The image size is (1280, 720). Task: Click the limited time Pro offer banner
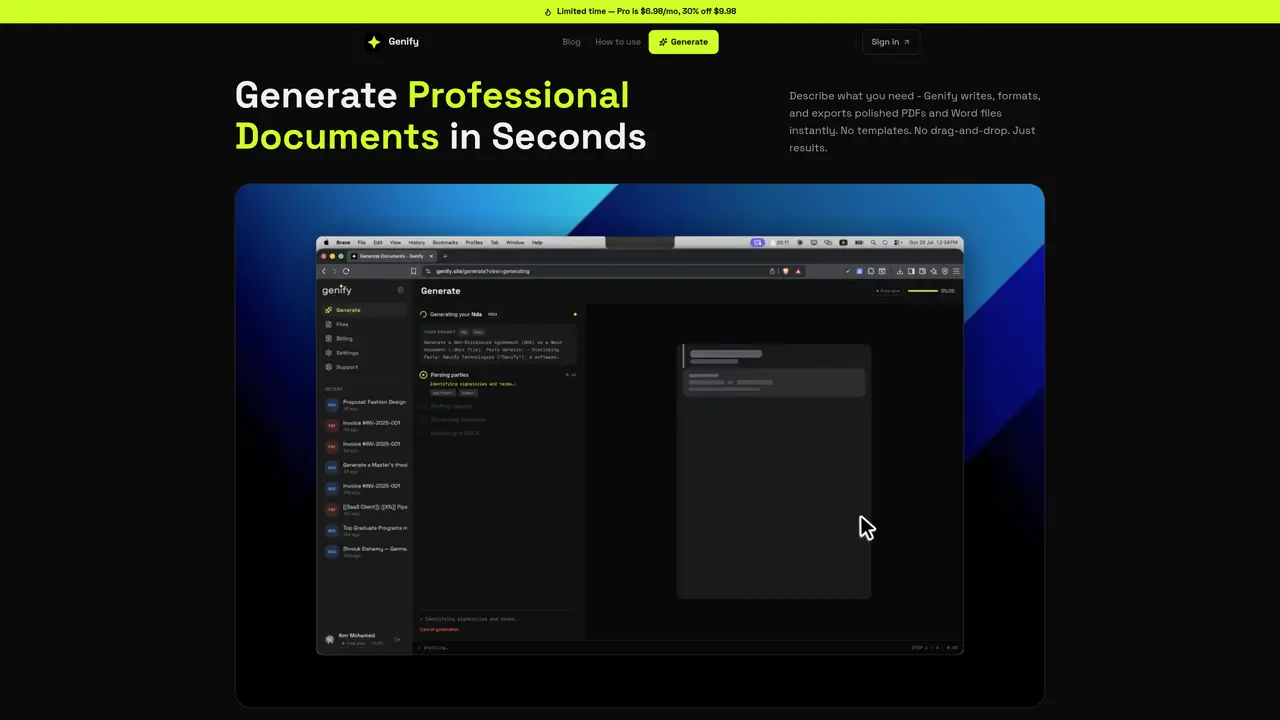click(640, 12)
